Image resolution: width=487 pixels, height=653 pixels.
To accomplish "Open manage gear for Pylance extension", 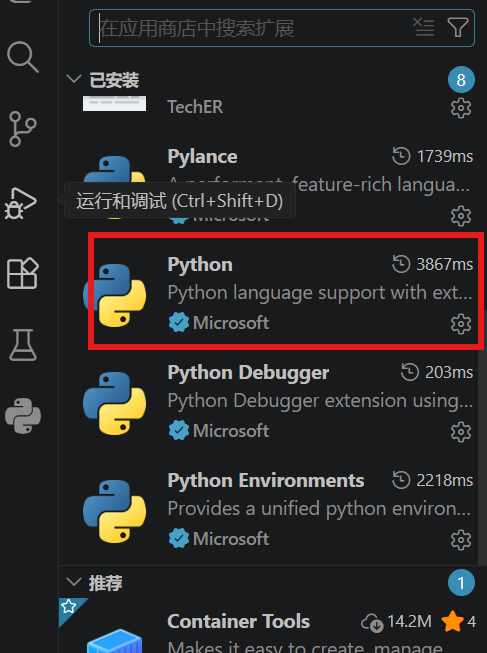I will point(461,216).
